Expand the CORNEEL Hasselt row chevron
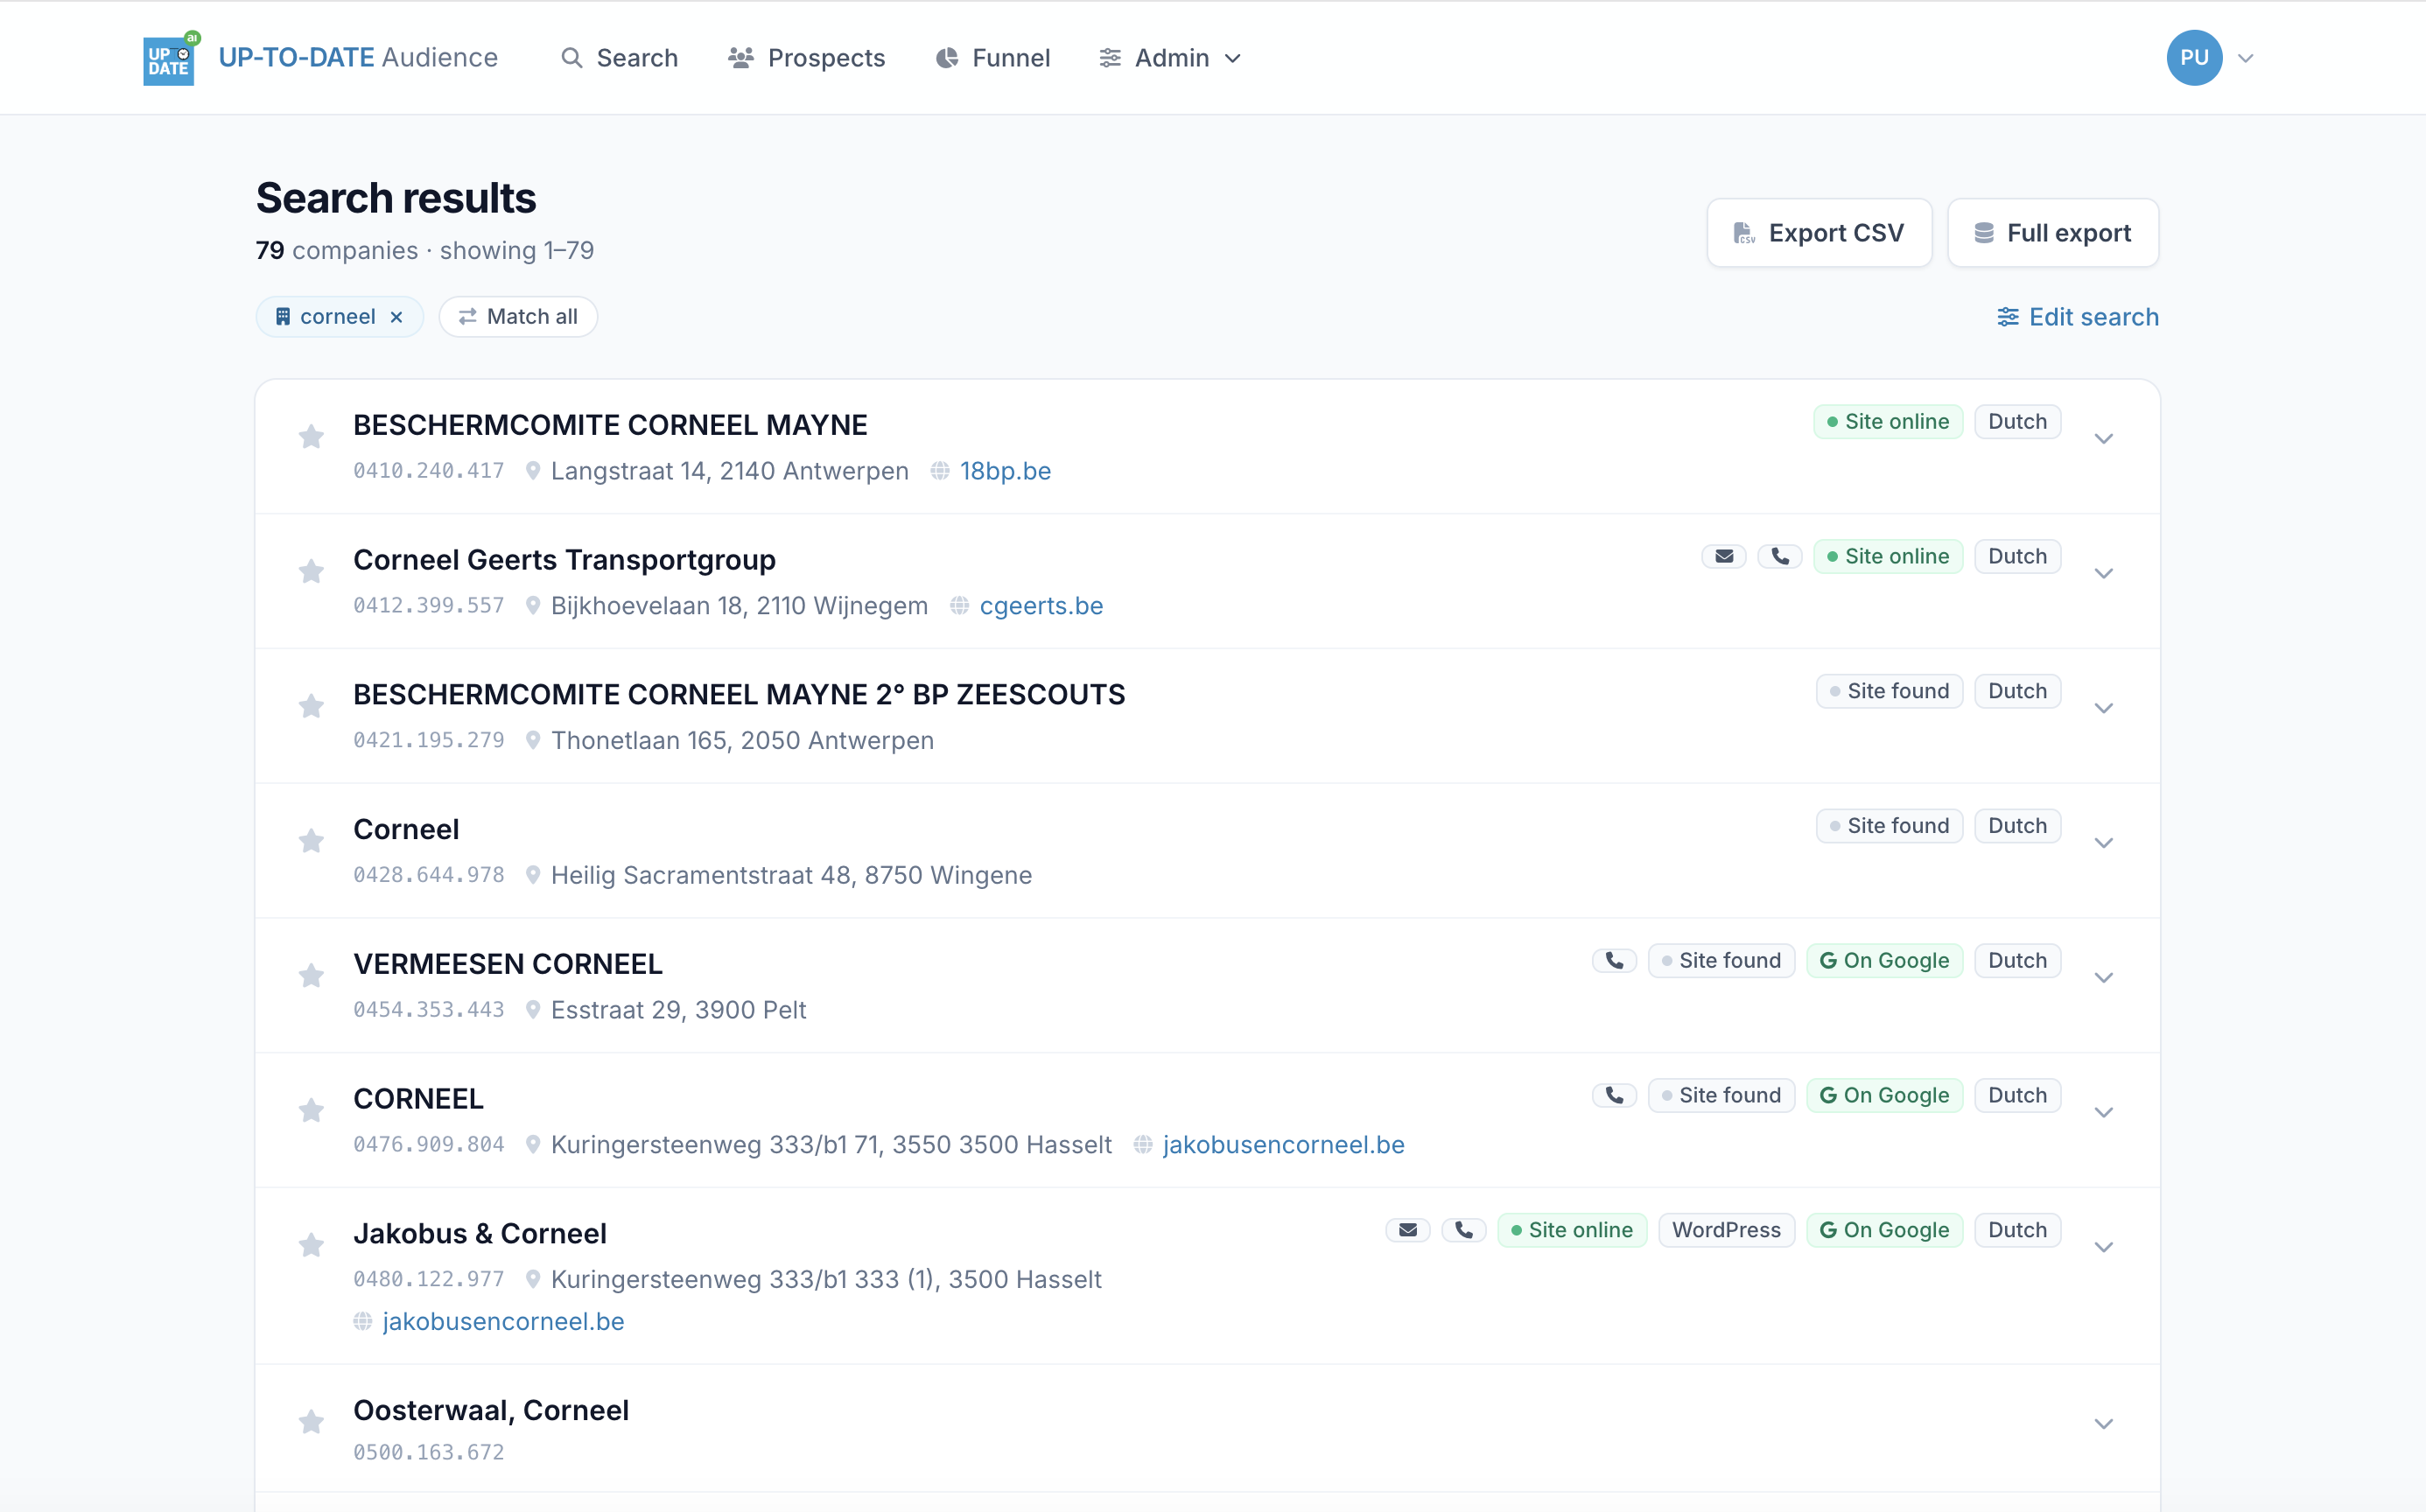This screenshot has width=2426, height=1512. (2103, 1113)
